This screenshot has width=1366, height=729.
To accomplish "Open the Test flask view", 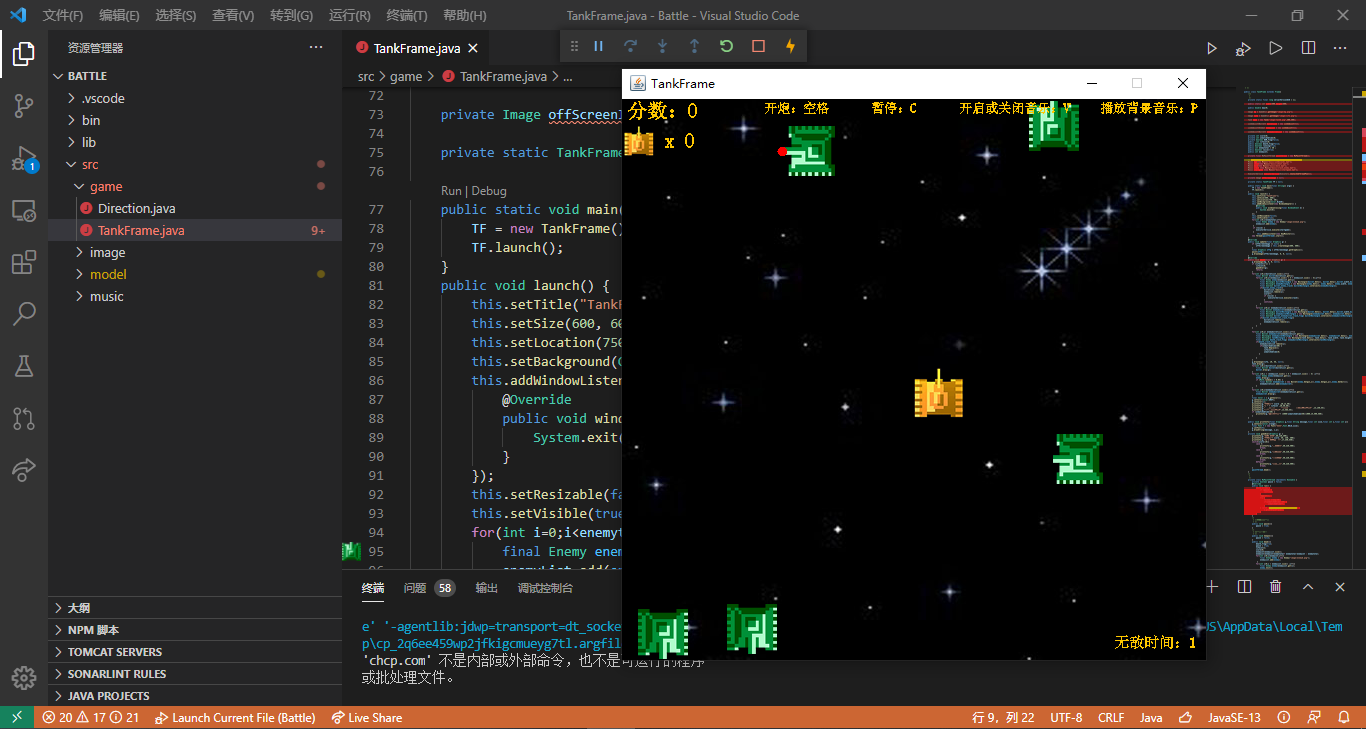I will point(24,367).
